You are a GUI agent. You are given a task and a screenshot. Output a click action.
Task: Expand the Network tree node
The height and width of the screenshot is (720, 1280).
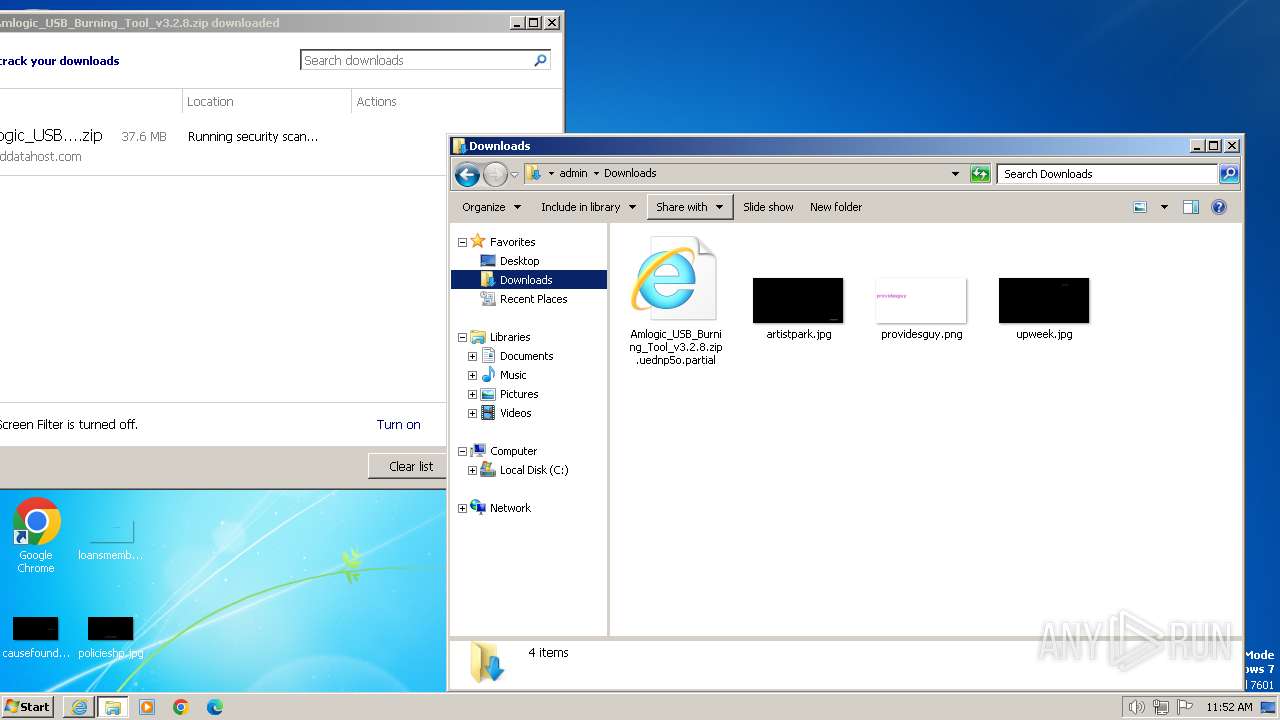pos(462,508)
